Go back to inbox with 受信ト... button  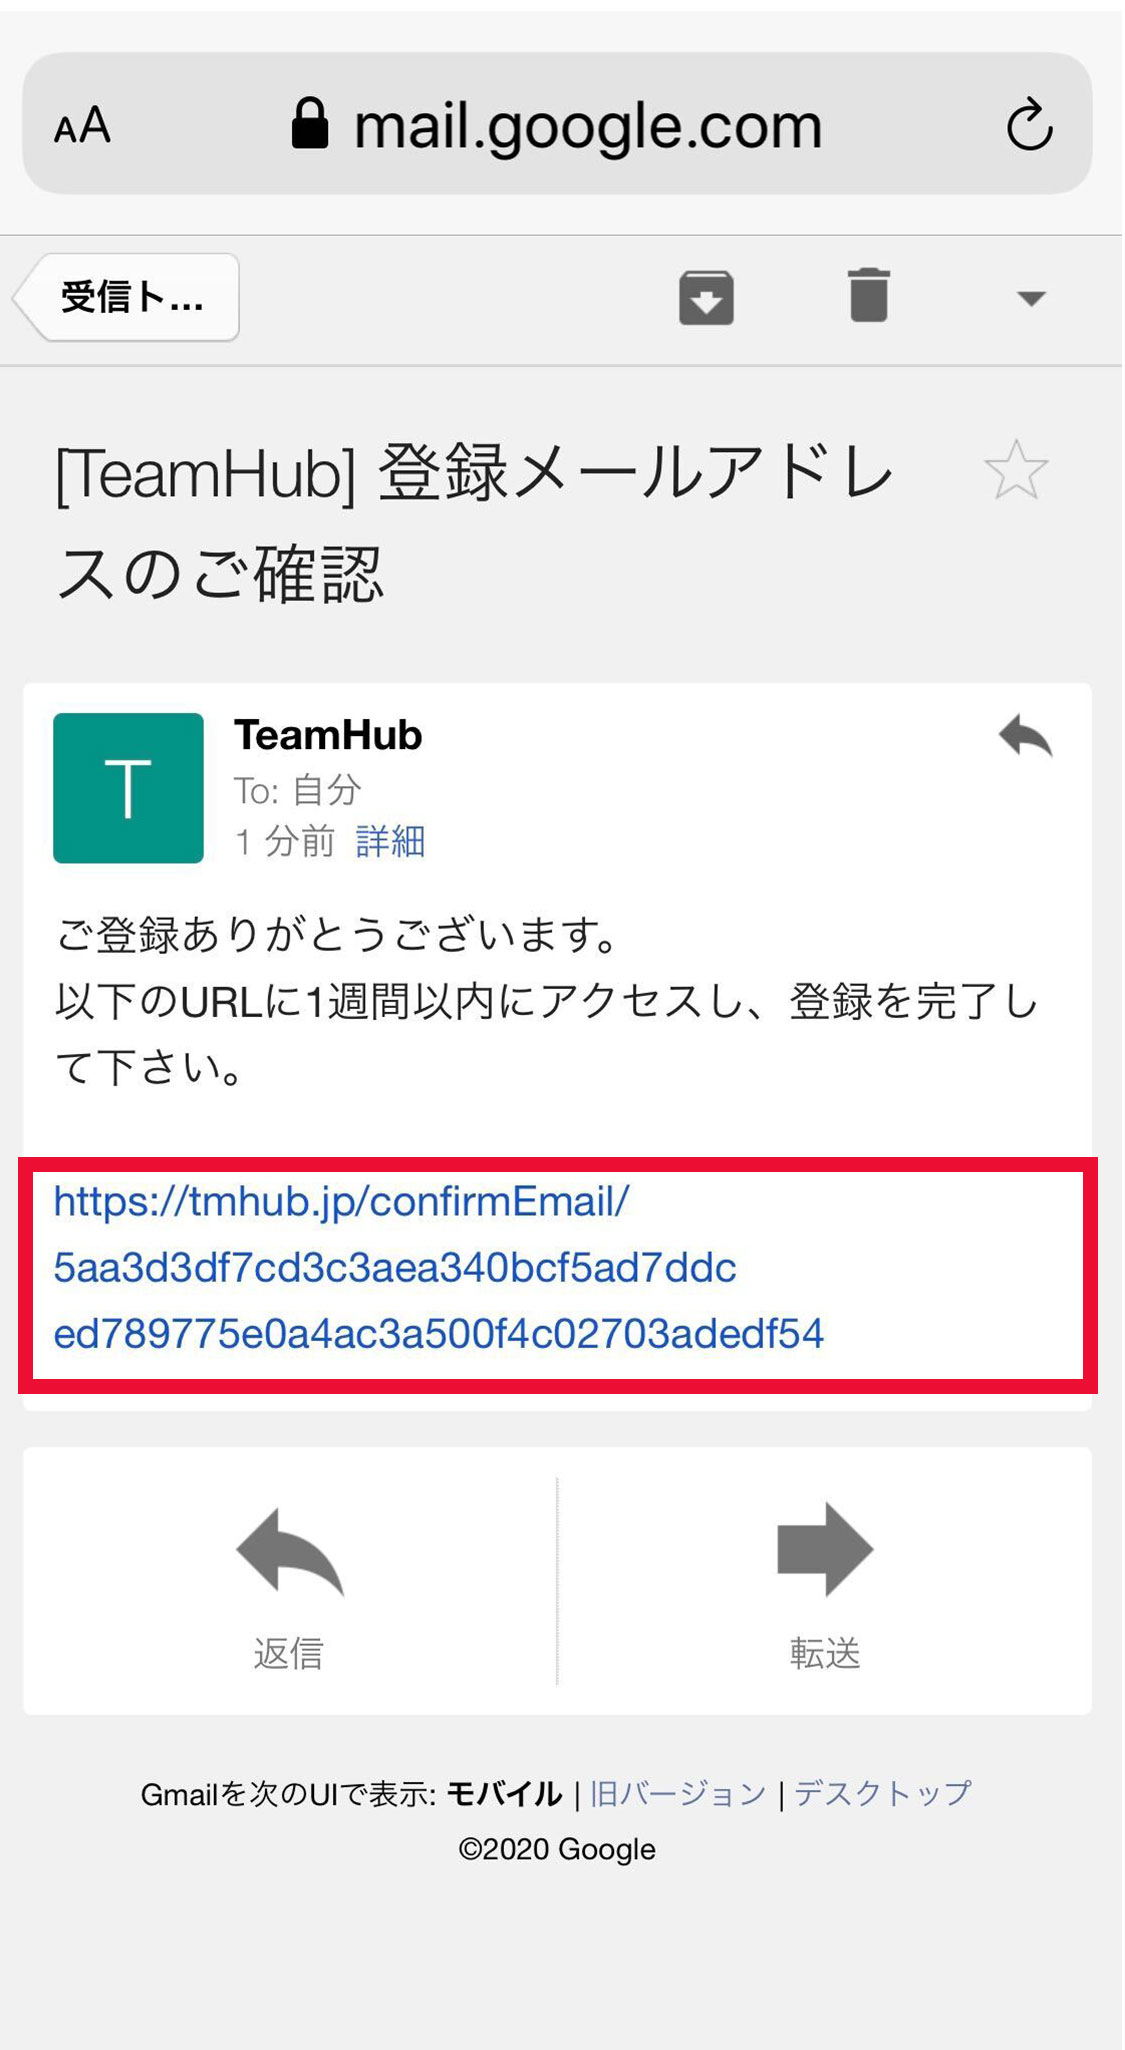(128, 297)
